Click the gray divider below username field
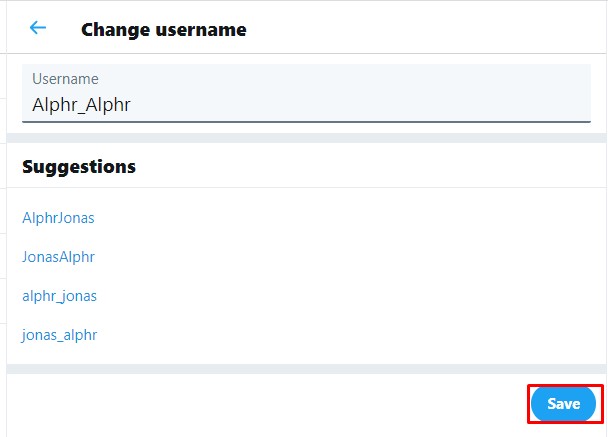Screen dimensions: 608x437 306,138
